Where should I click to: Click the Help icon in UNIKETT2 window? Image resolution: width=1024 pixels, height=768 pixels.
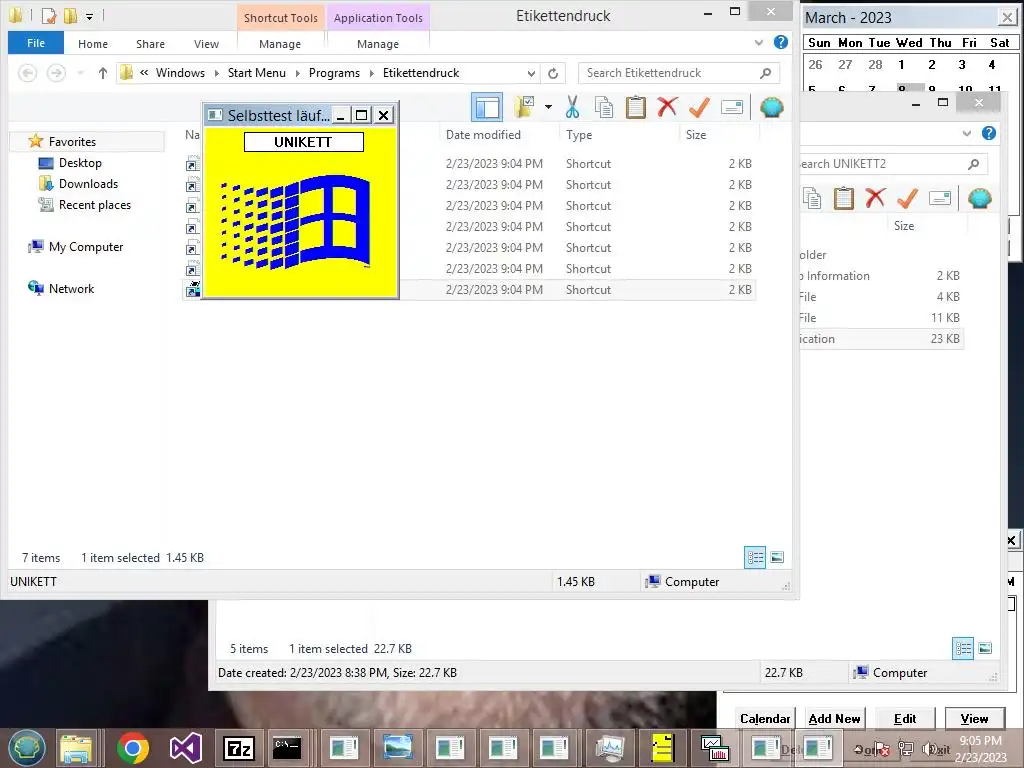tap(989, 133)
